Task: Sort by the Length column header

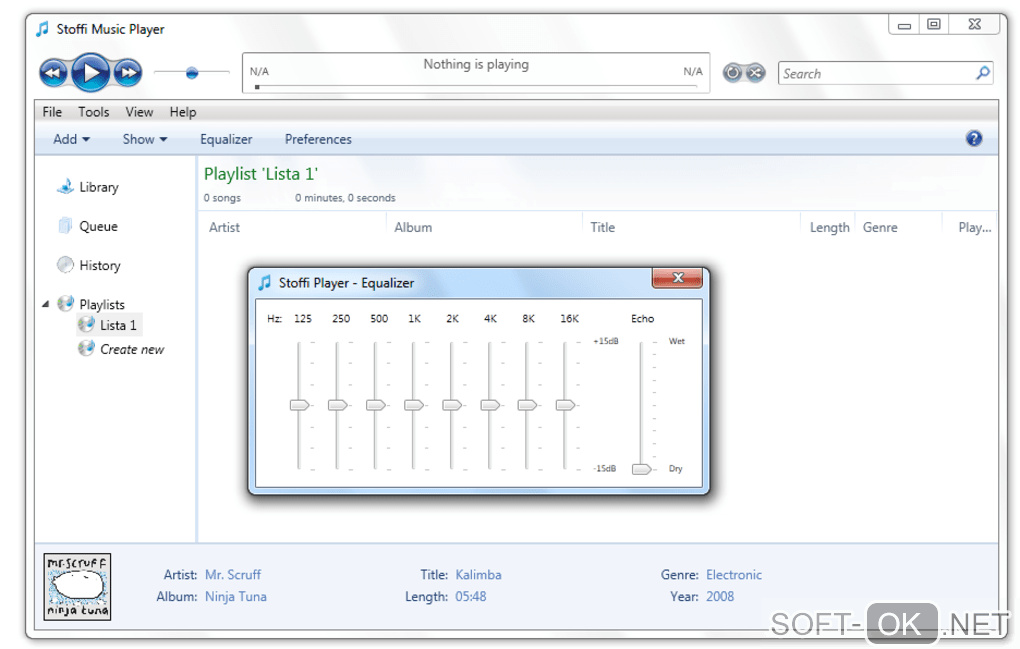Action: coord(829,228)
